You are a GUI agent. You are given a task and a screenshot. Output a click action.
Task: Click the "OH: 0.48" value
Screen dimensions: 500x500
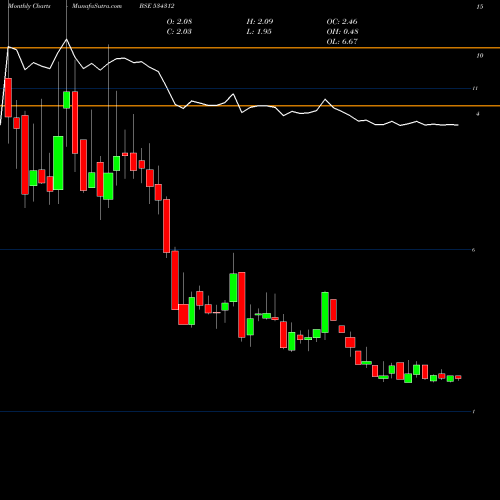point(342,32)
